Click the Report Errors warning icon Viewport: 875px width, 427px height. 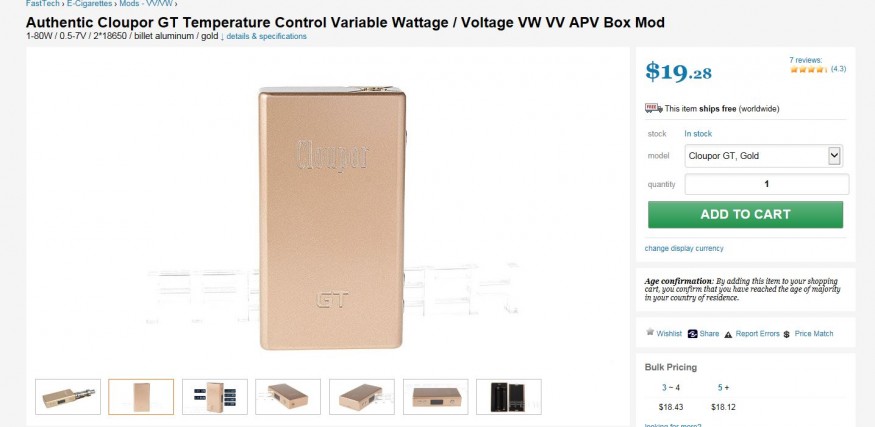point(728,334)
